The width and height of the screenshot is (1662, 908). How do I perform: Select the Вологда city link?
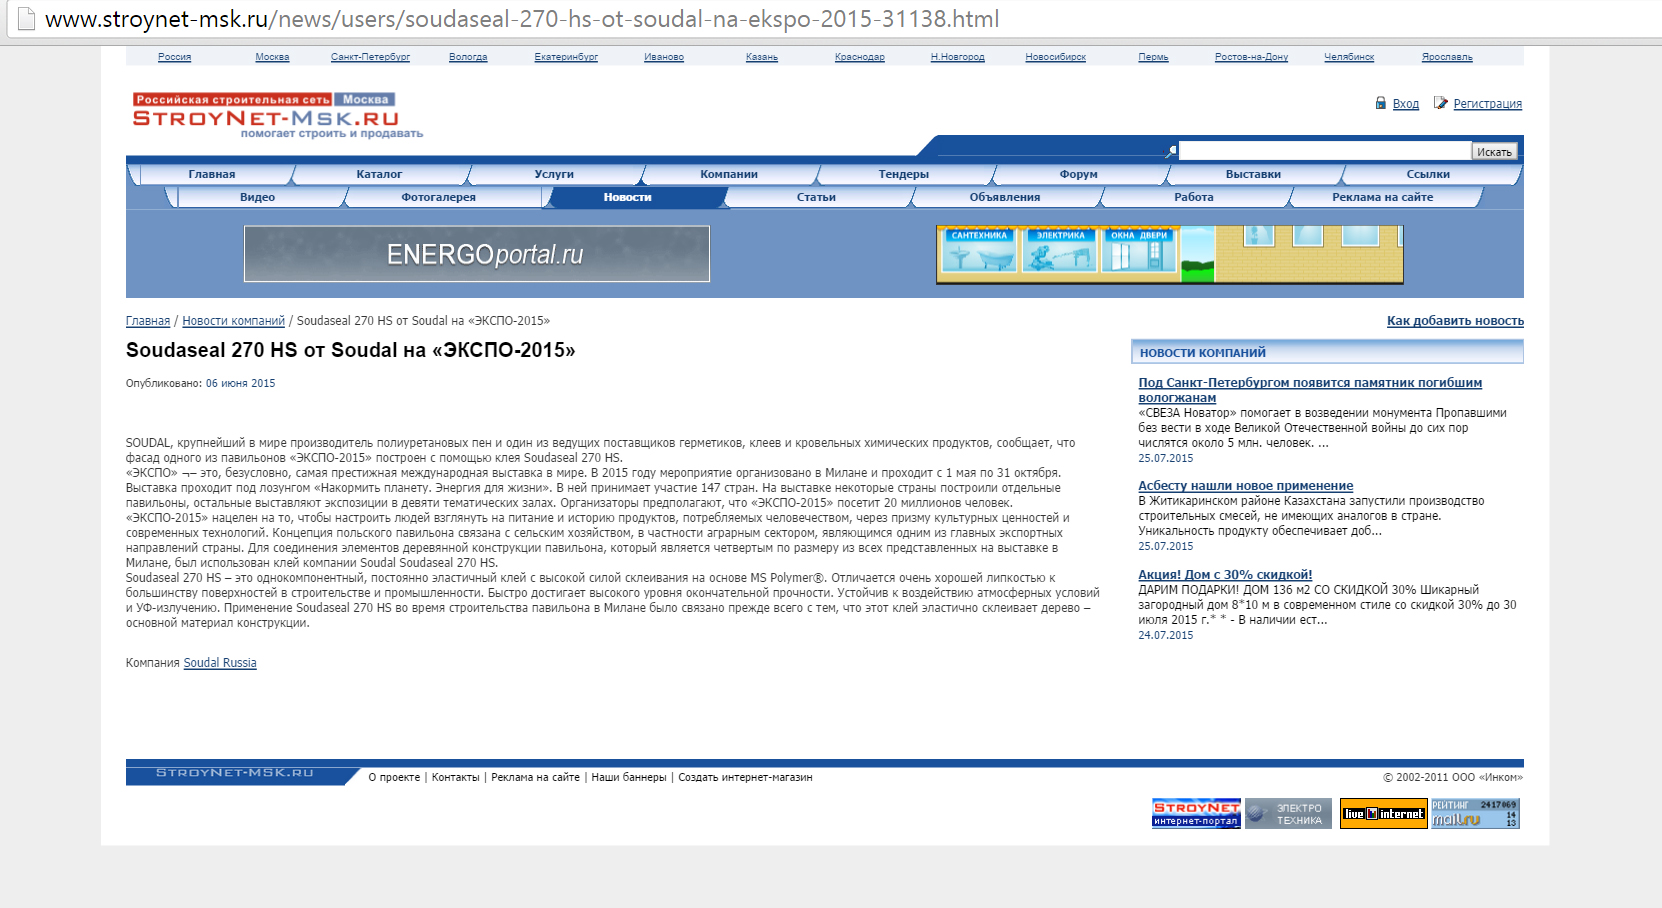pyautogui.click(x=468, y=57)
